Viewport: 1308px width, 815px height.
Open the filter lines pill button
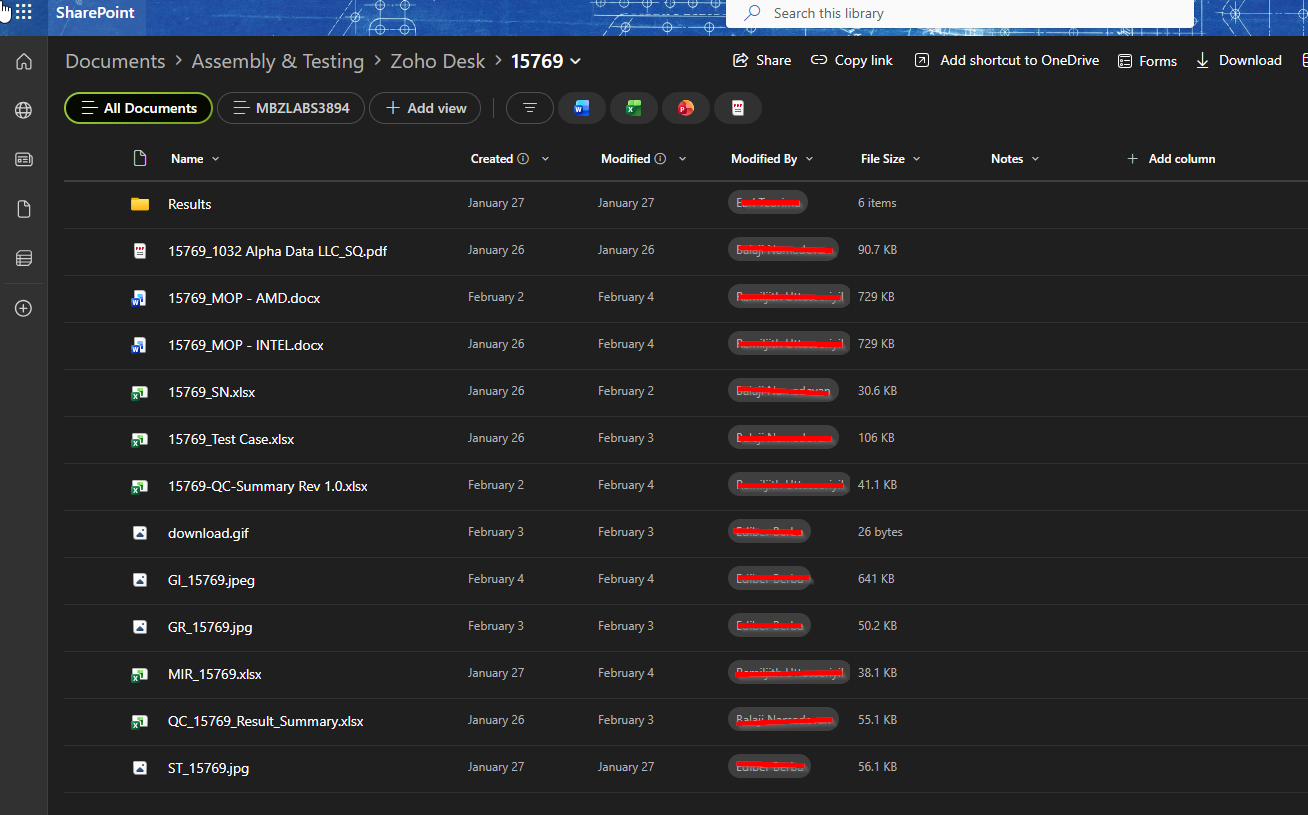pos(530,108)
